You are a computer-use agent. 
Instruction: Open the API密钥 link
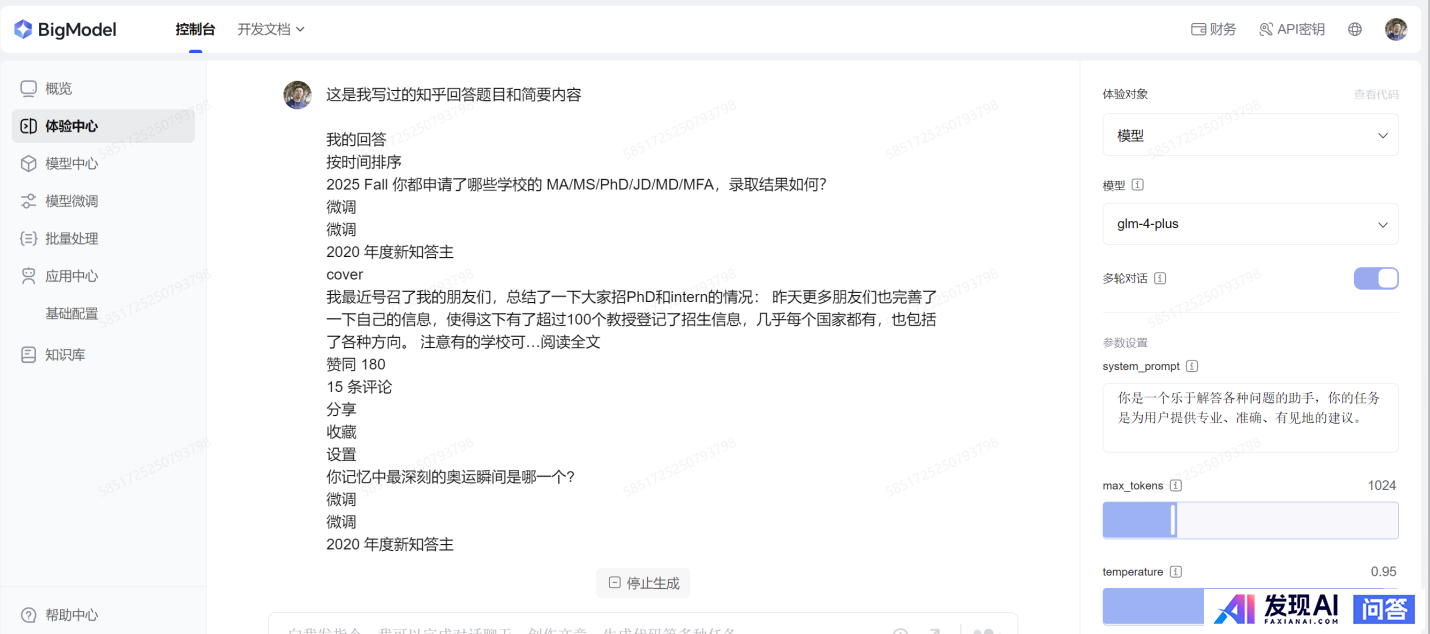click(x=1292, y=30)
